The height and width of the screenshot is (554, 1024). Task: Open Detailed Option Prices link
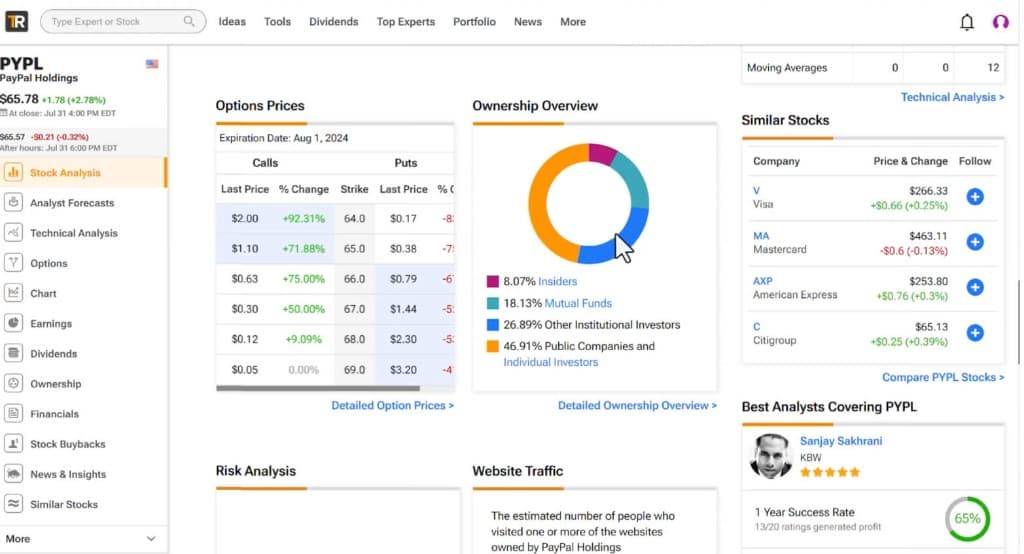(392, 405)
